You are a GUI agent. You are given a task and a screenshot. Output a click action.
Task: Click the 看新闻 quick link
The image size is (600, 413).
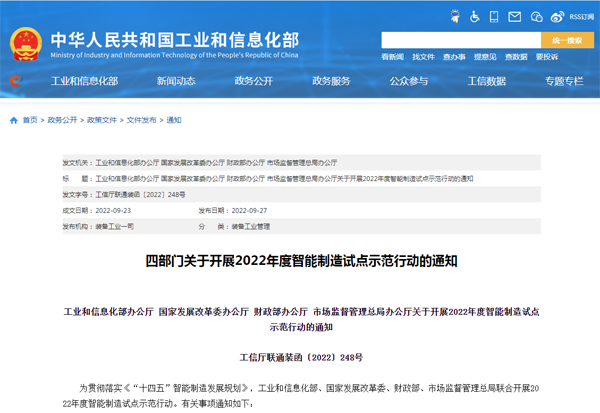392,58
